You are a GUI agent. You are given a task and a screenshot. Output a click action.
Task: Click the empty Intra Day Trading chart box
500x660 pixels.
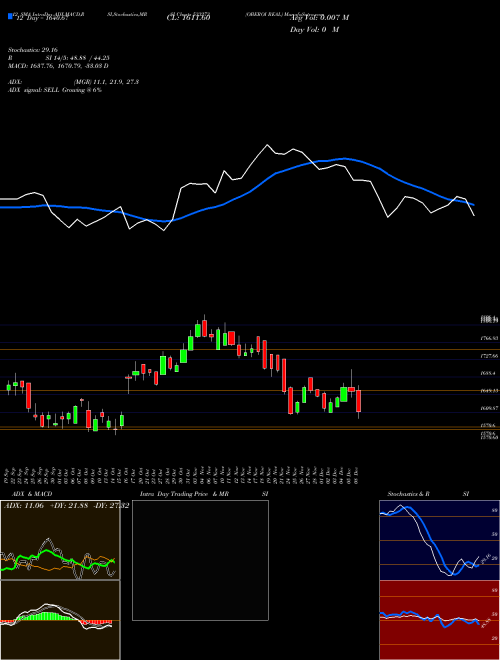(x=200, y=560)
